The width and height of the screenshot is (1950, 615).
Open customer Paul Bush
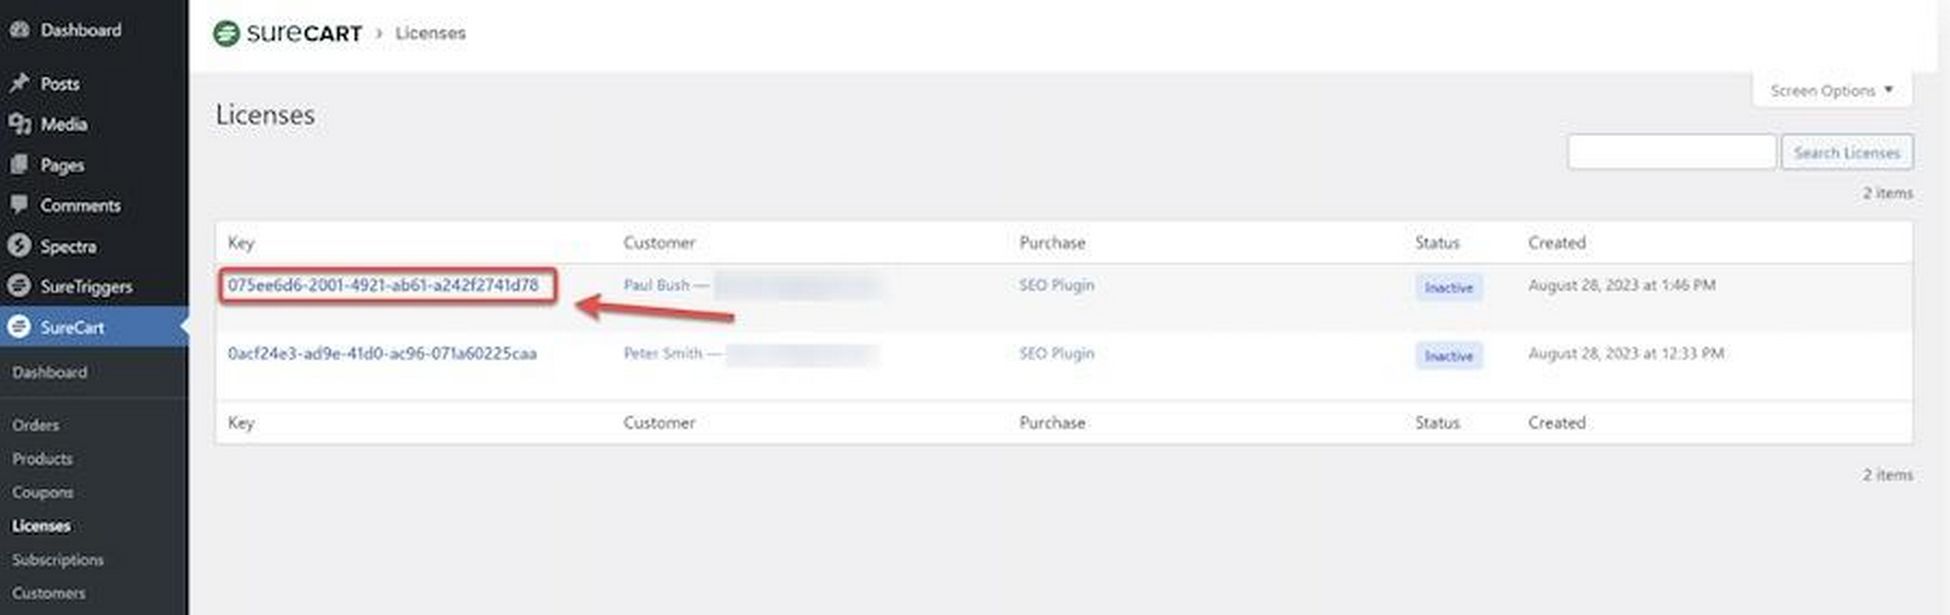pos(657,285)
